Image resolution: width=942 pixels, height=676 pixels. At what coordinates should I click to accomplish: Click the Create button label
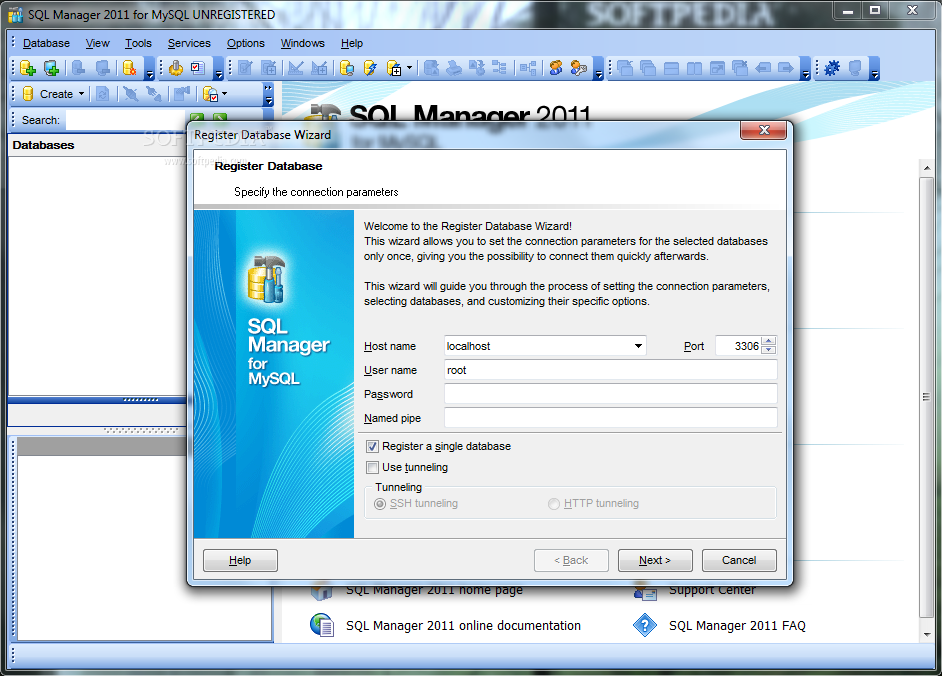click(56, 94)
